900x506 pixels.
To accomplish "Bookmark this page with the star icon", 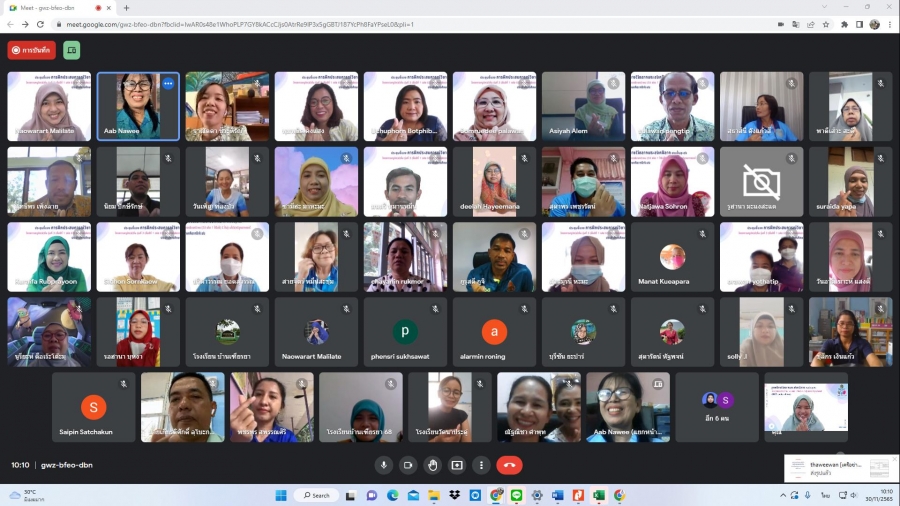I will point(826,24).
